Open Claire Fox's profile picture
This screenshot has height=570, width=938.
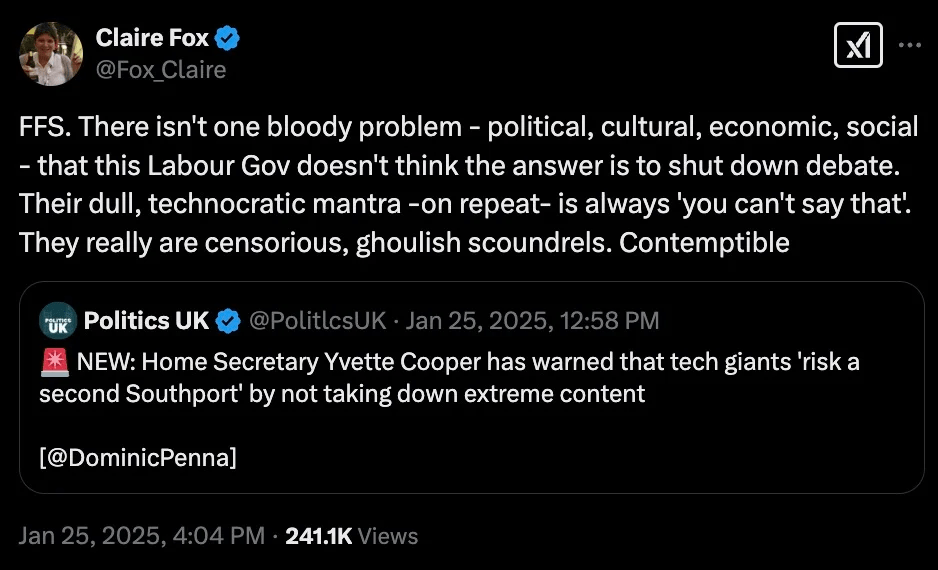click(51, 53)
